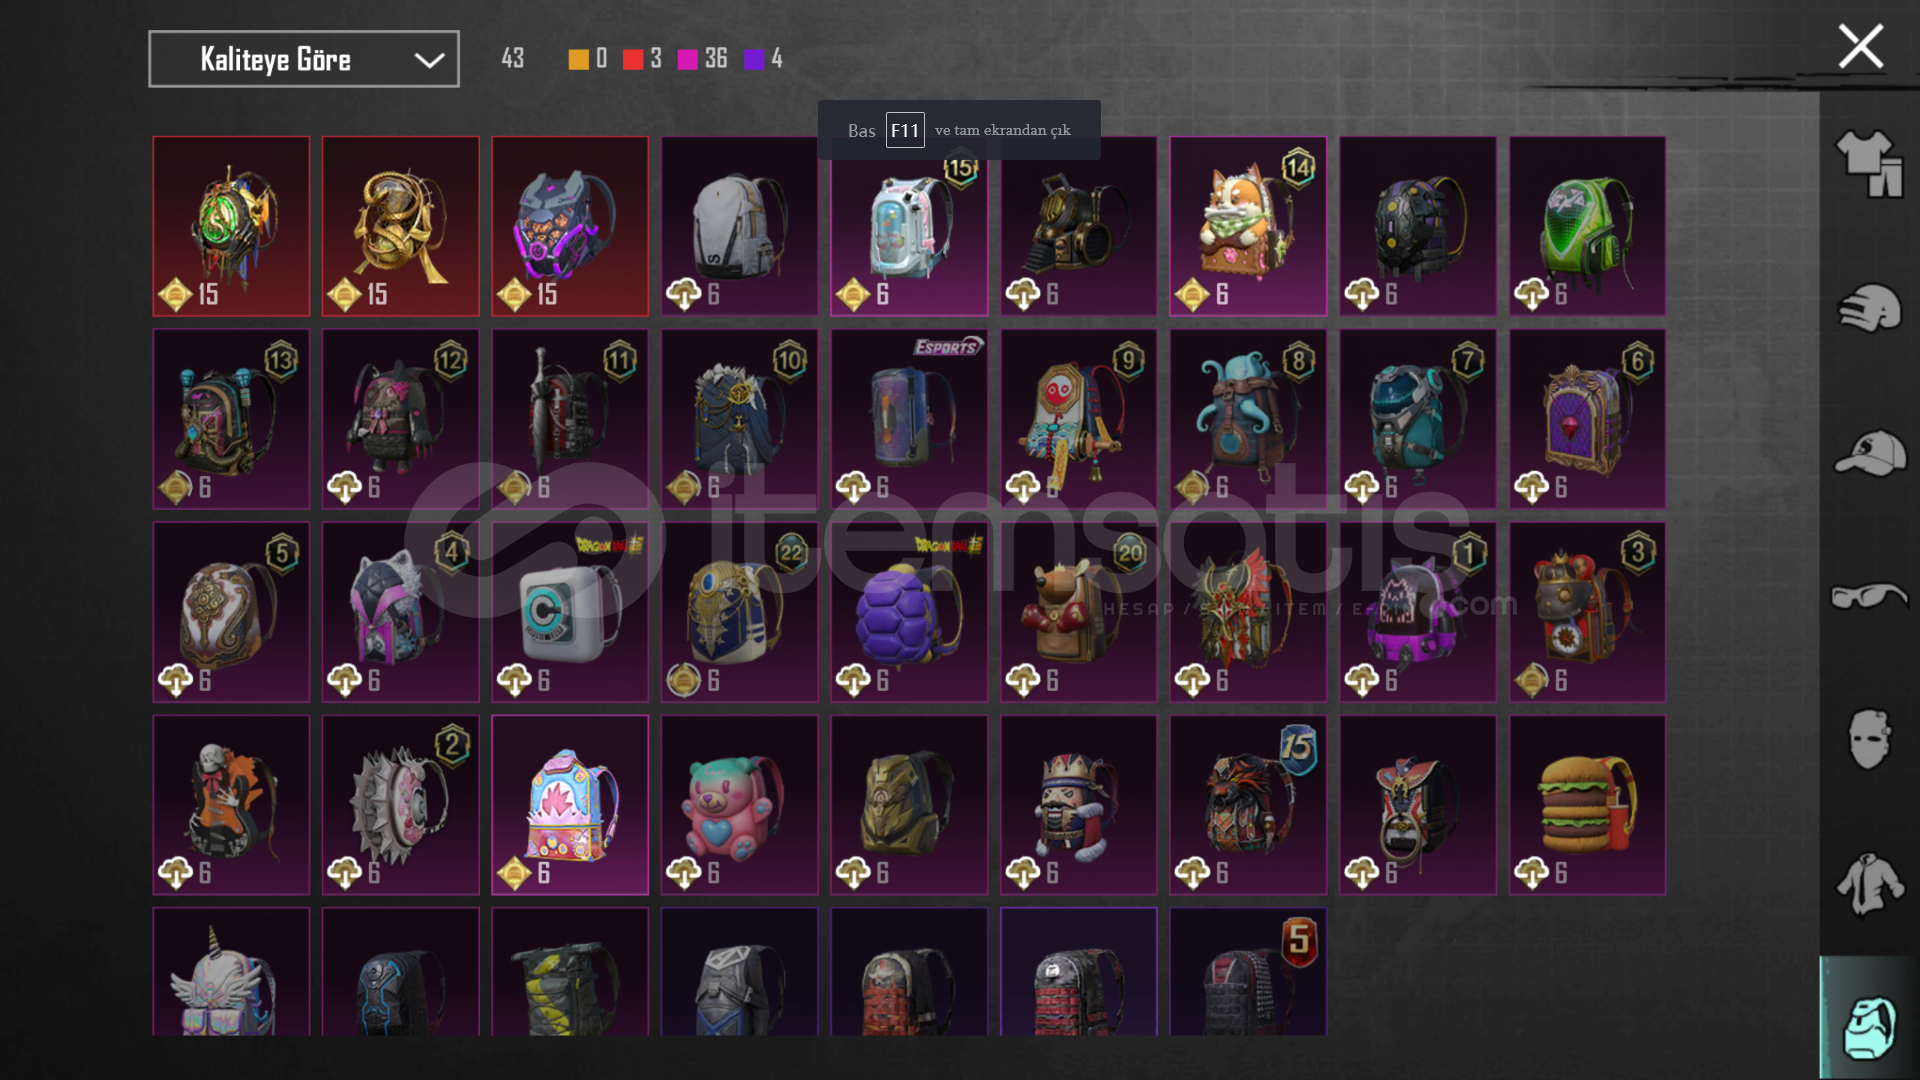Open the cap headwear category icon
The width and height of the screenshot is (1920, 1080).
coord(1869,453)
